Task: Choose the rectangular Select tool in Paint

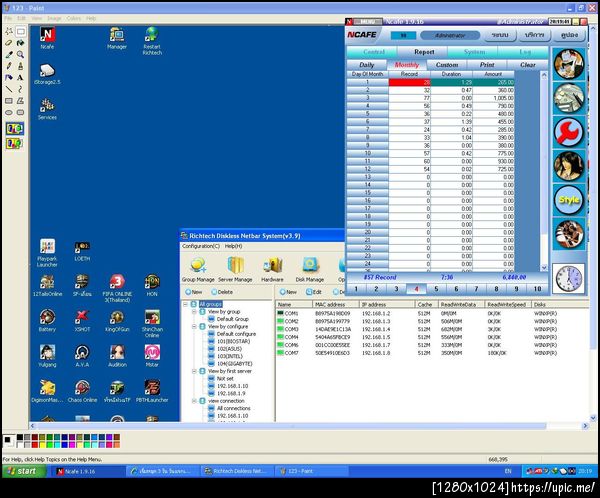Action: [21, 31]
